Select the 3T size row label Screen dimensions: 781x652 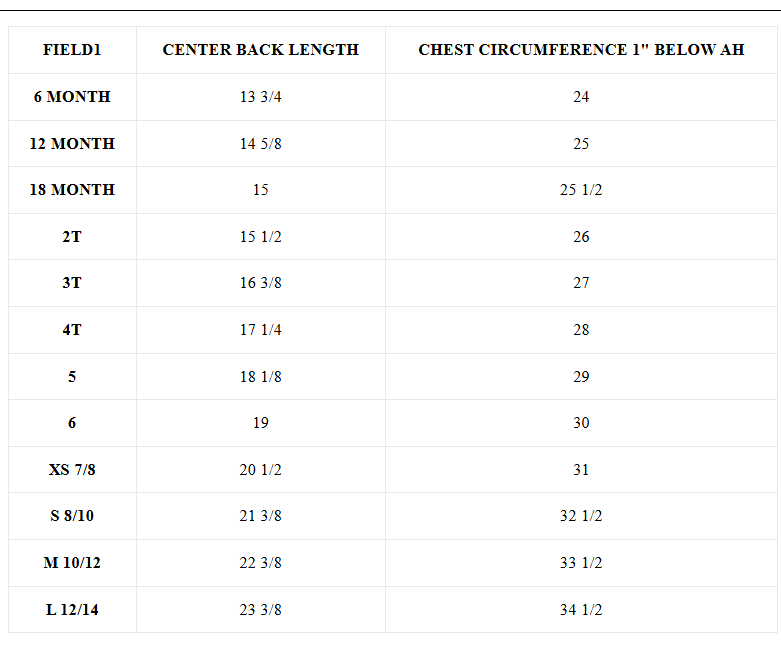point(72,283)
